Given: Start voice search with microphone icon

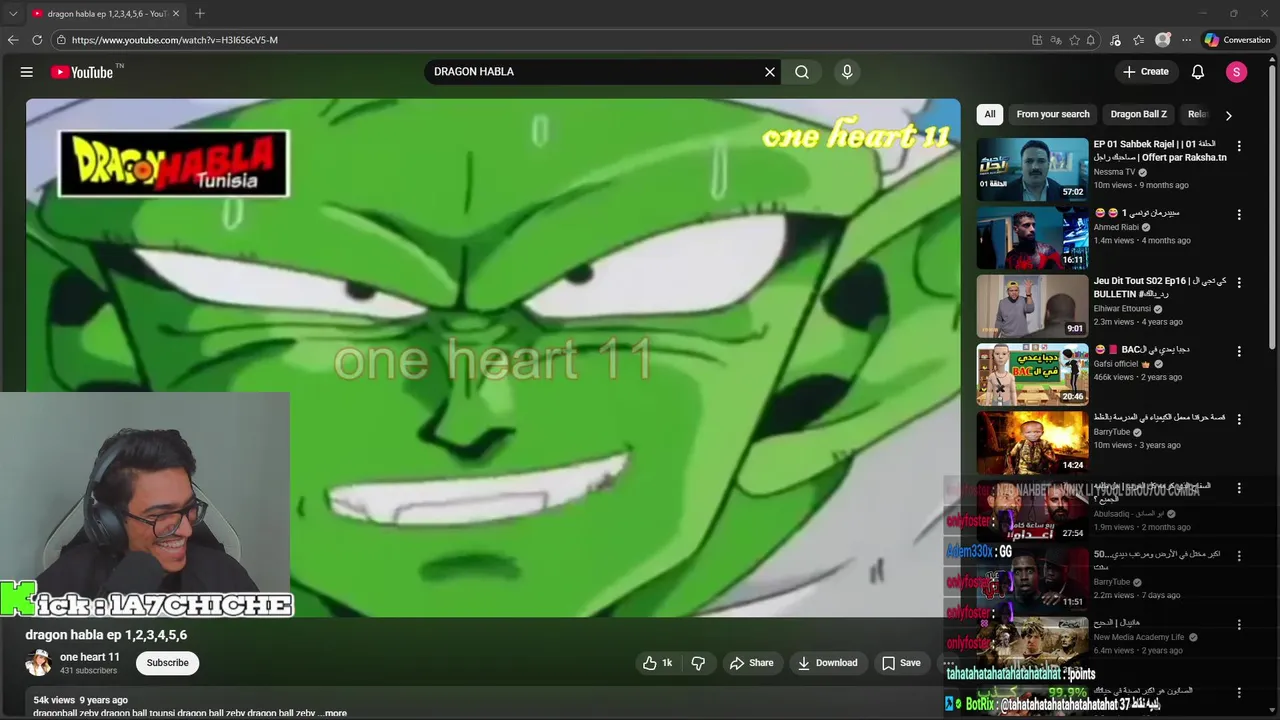Looking at the screenshot, I should (847, 72).
